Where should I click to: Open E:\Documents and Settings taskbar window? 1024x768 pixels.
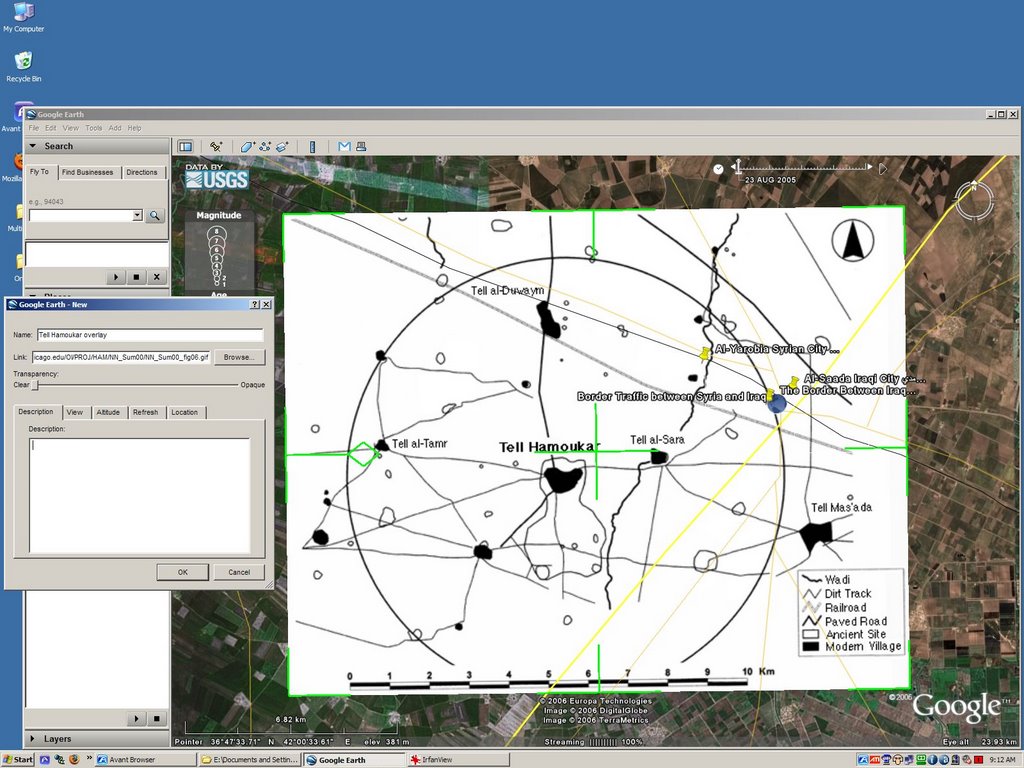point(249,760)
